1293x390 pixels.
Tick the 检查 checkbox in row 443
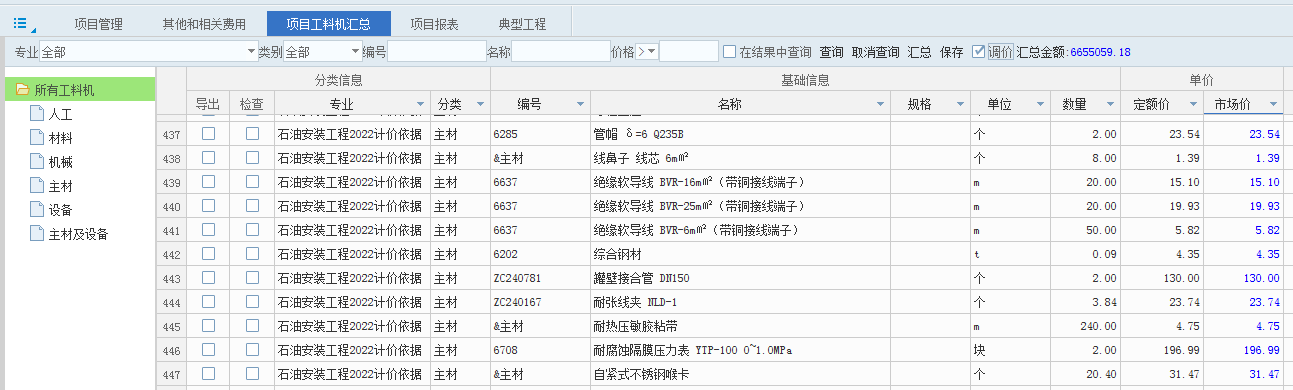252,277
